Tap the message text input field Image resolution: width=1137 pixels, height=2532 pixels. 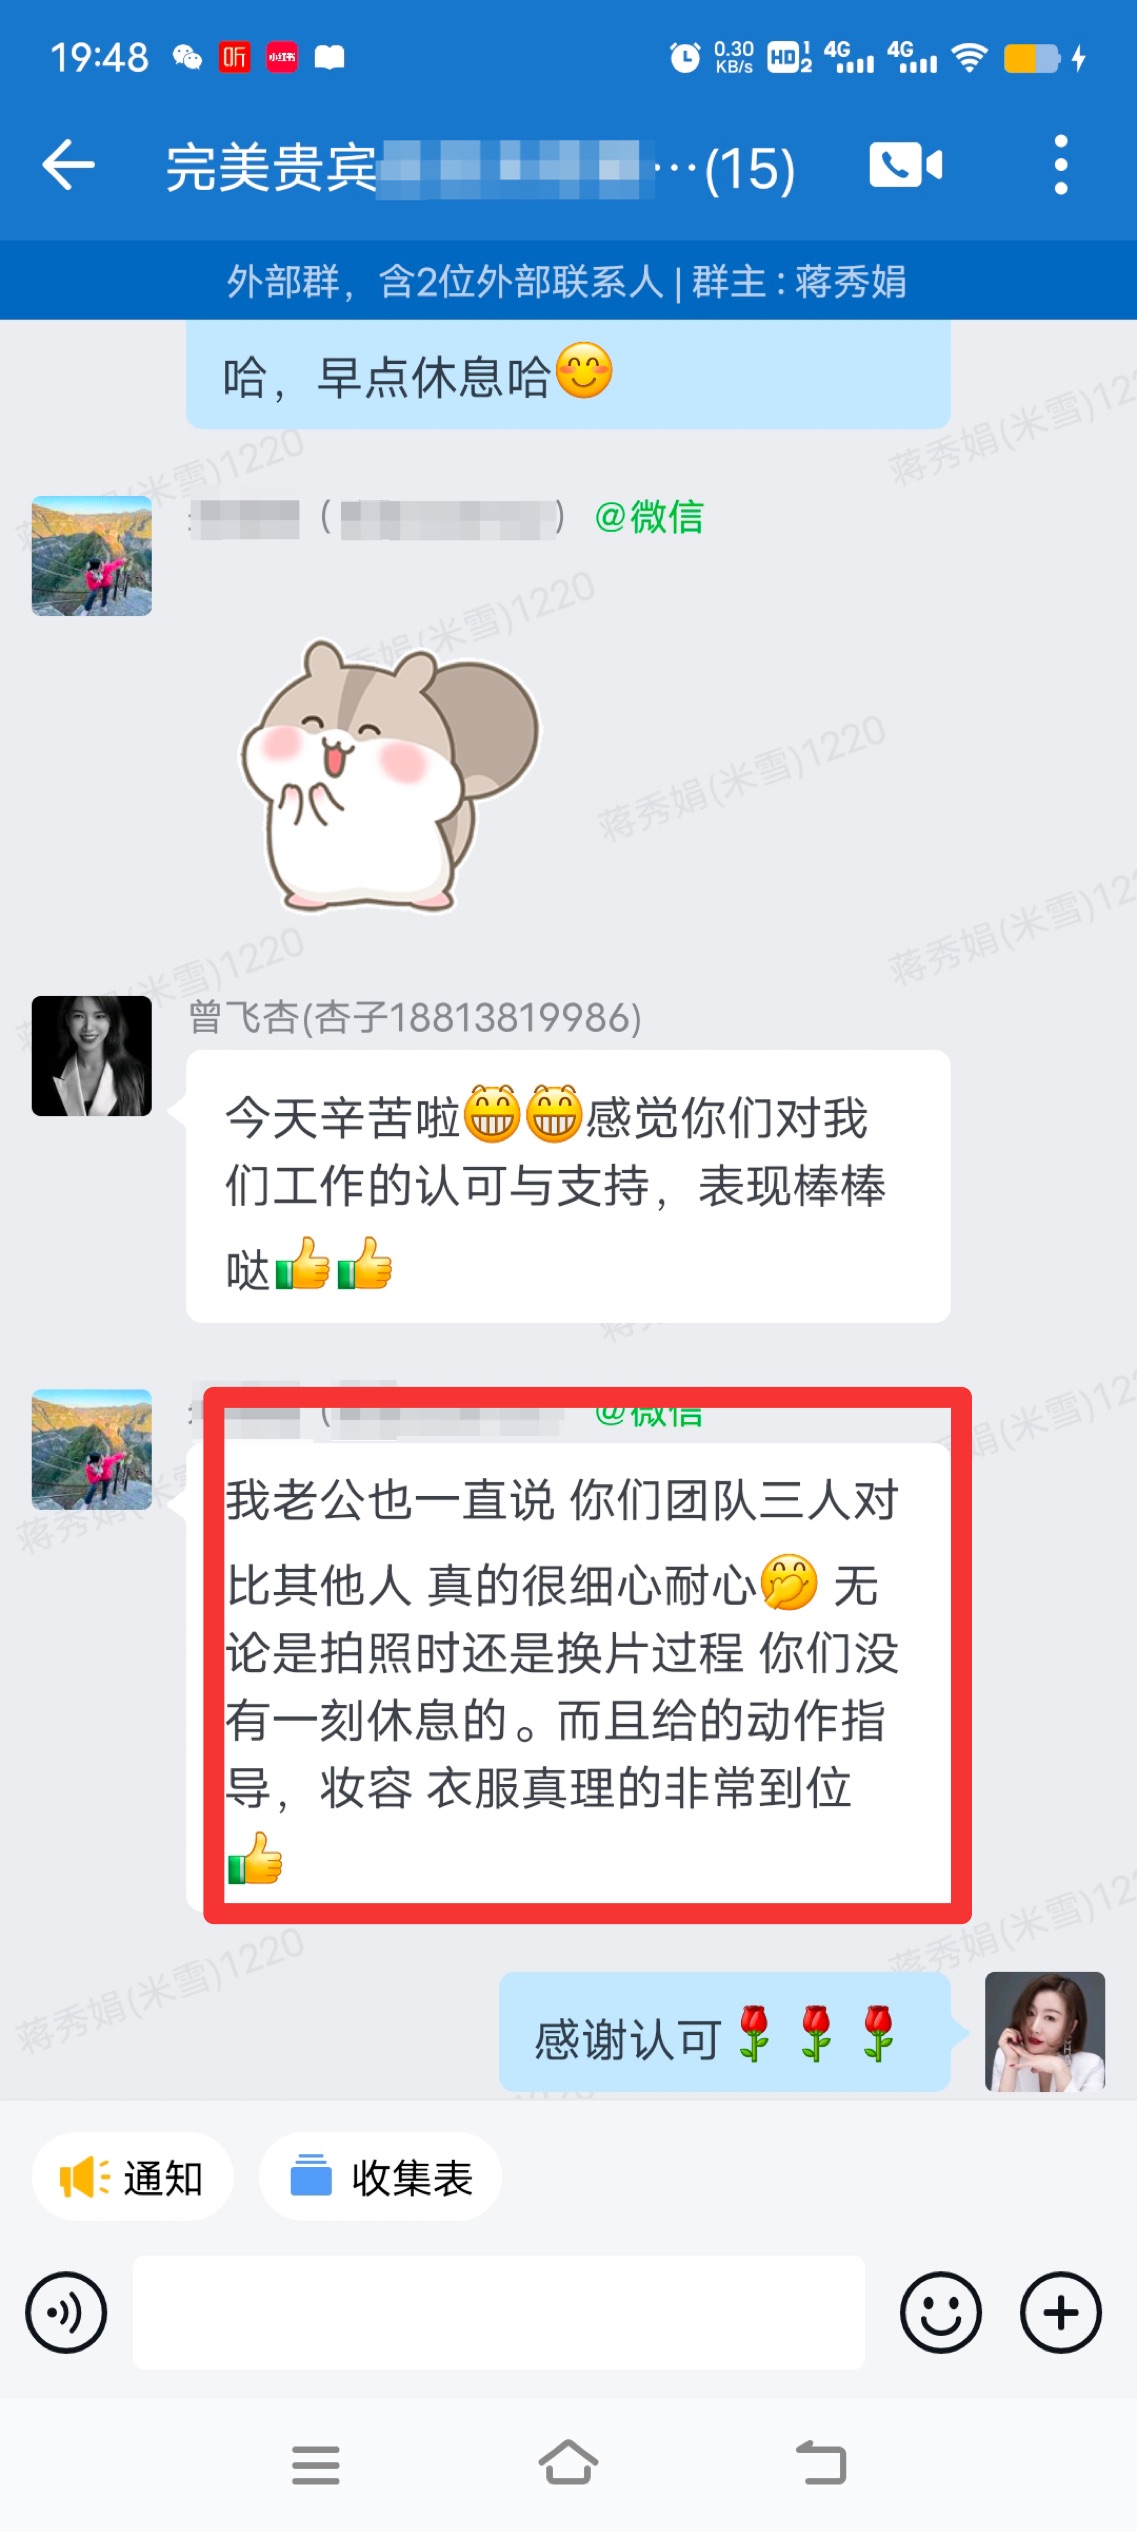(499, 2312)
